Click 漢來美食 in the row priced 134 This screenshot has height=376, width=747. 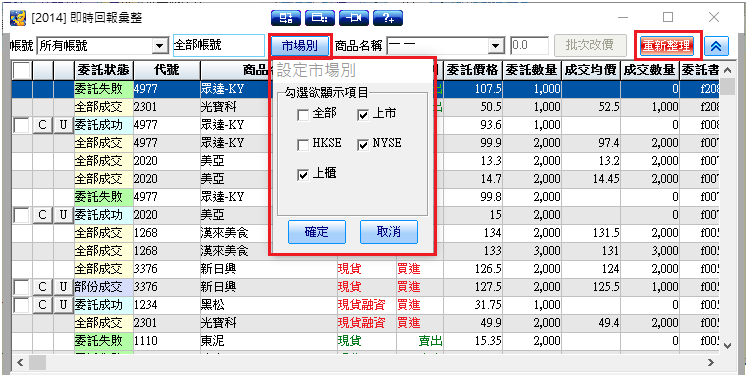(x=224, y=233)
